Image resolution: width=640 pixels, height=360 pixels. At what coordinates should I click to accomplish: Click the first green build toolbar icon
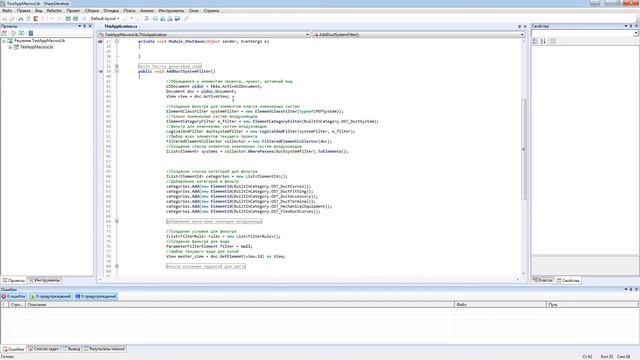click(x=68, y=19)
